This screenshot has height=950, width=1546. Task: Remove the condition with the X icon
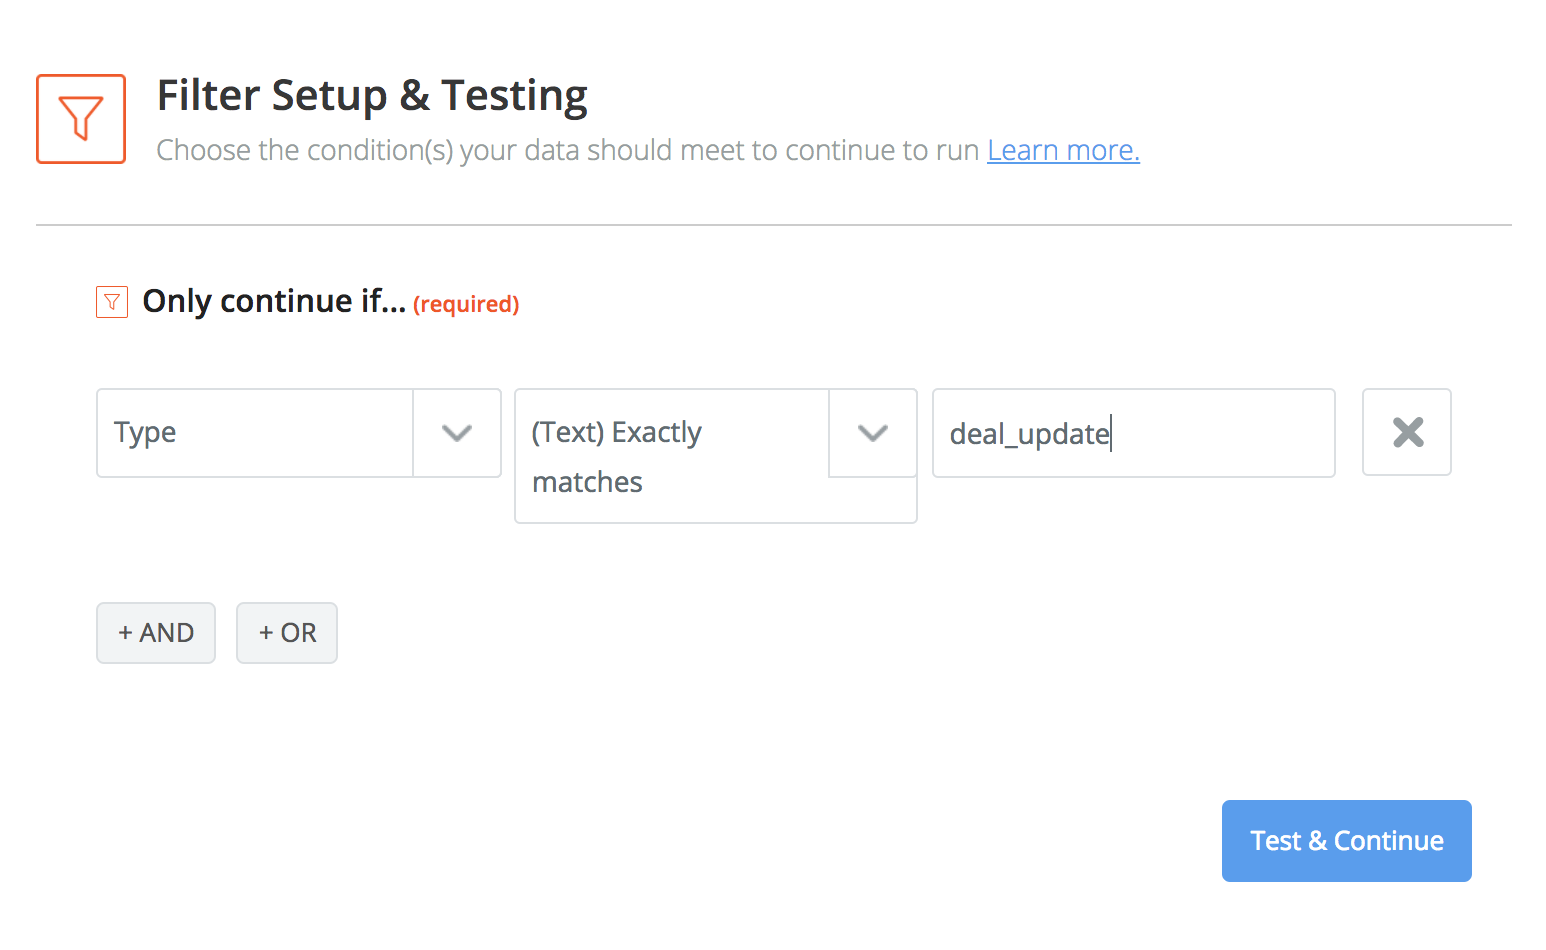1407,432
